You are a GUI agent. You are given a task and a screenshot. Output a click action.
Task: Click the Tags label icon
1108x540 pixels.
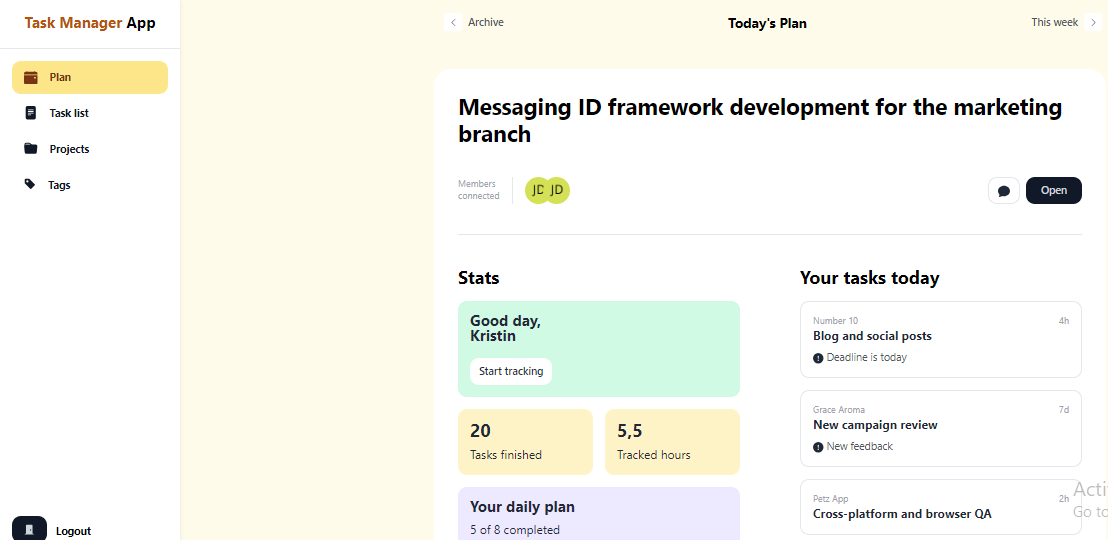(x=30, y=184)
